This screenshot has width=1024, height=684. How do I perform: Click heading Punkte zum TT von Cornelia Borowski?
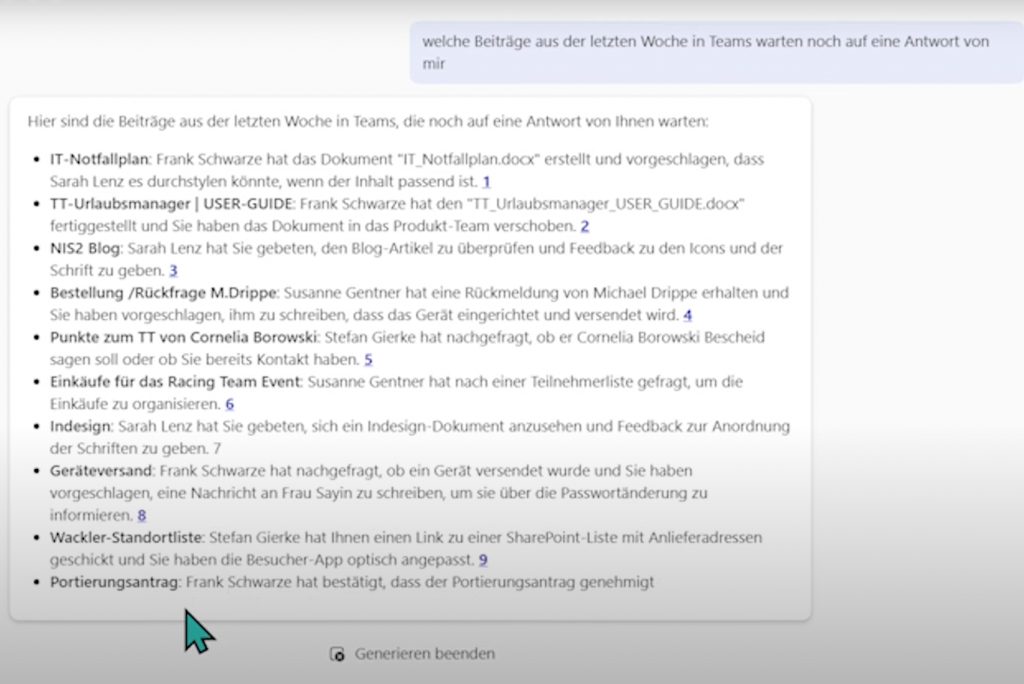(x=184, y=337)
